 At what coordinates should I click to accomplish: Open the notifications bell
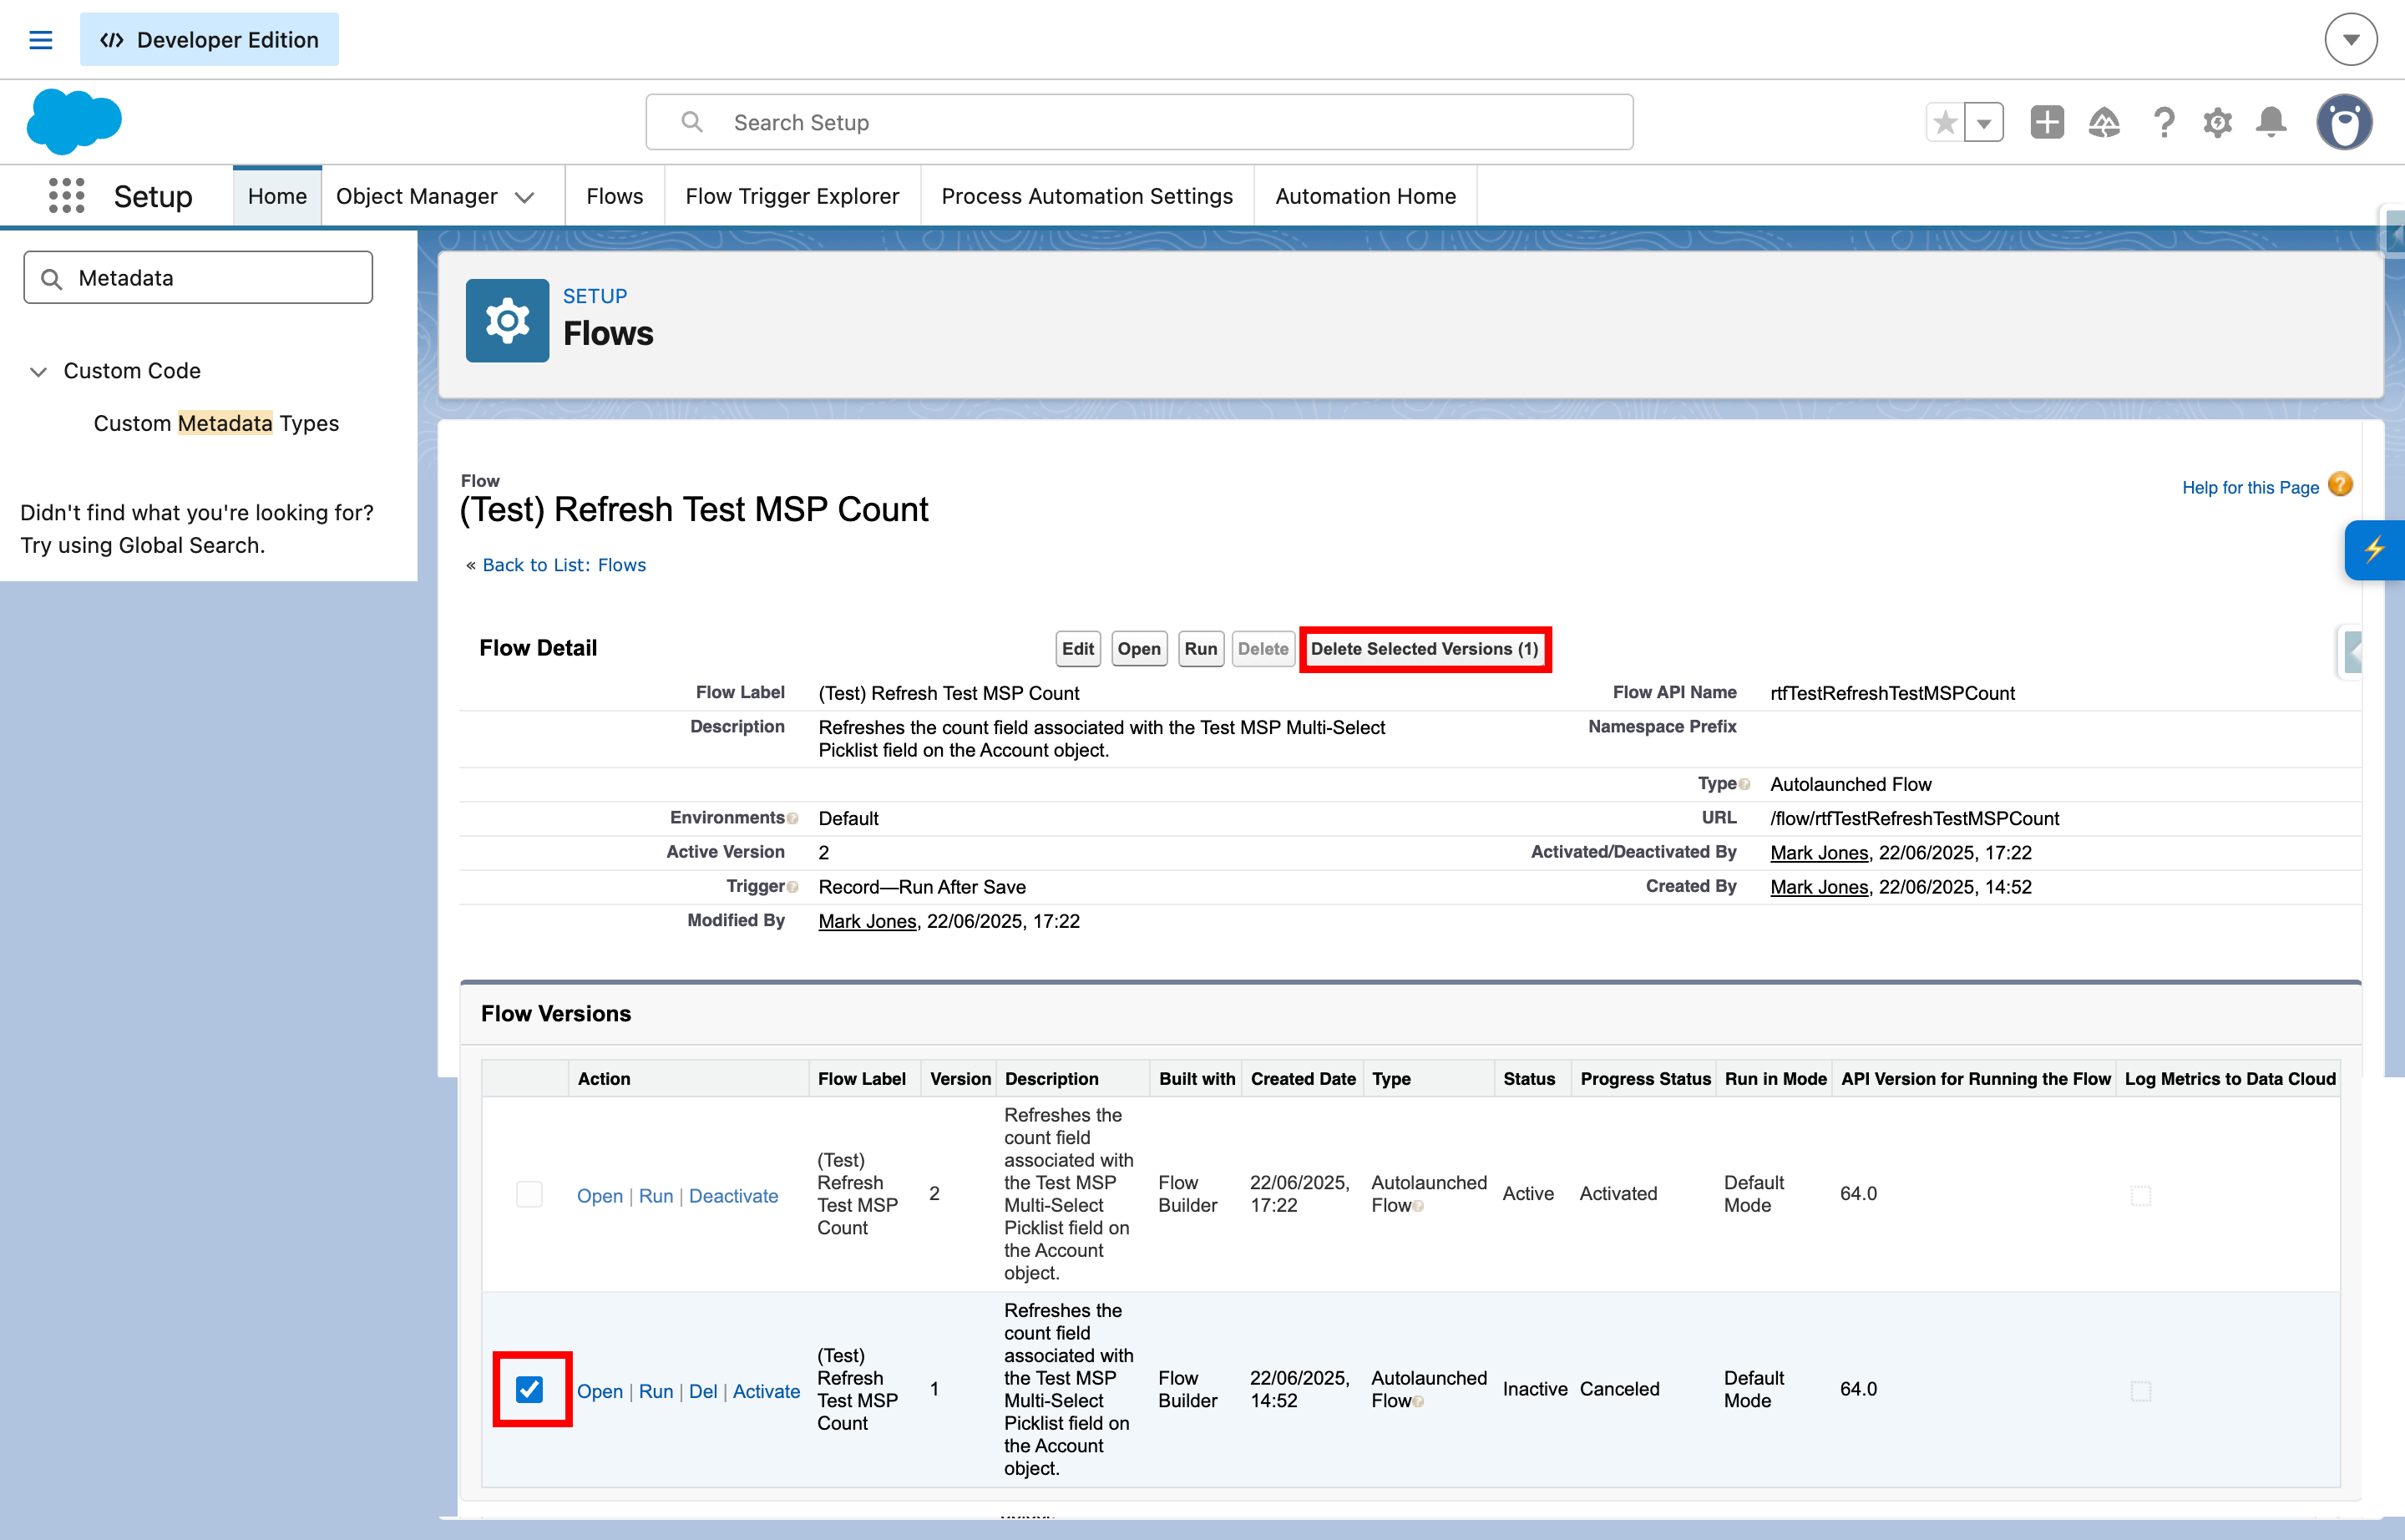click(x=2270, y=122)
